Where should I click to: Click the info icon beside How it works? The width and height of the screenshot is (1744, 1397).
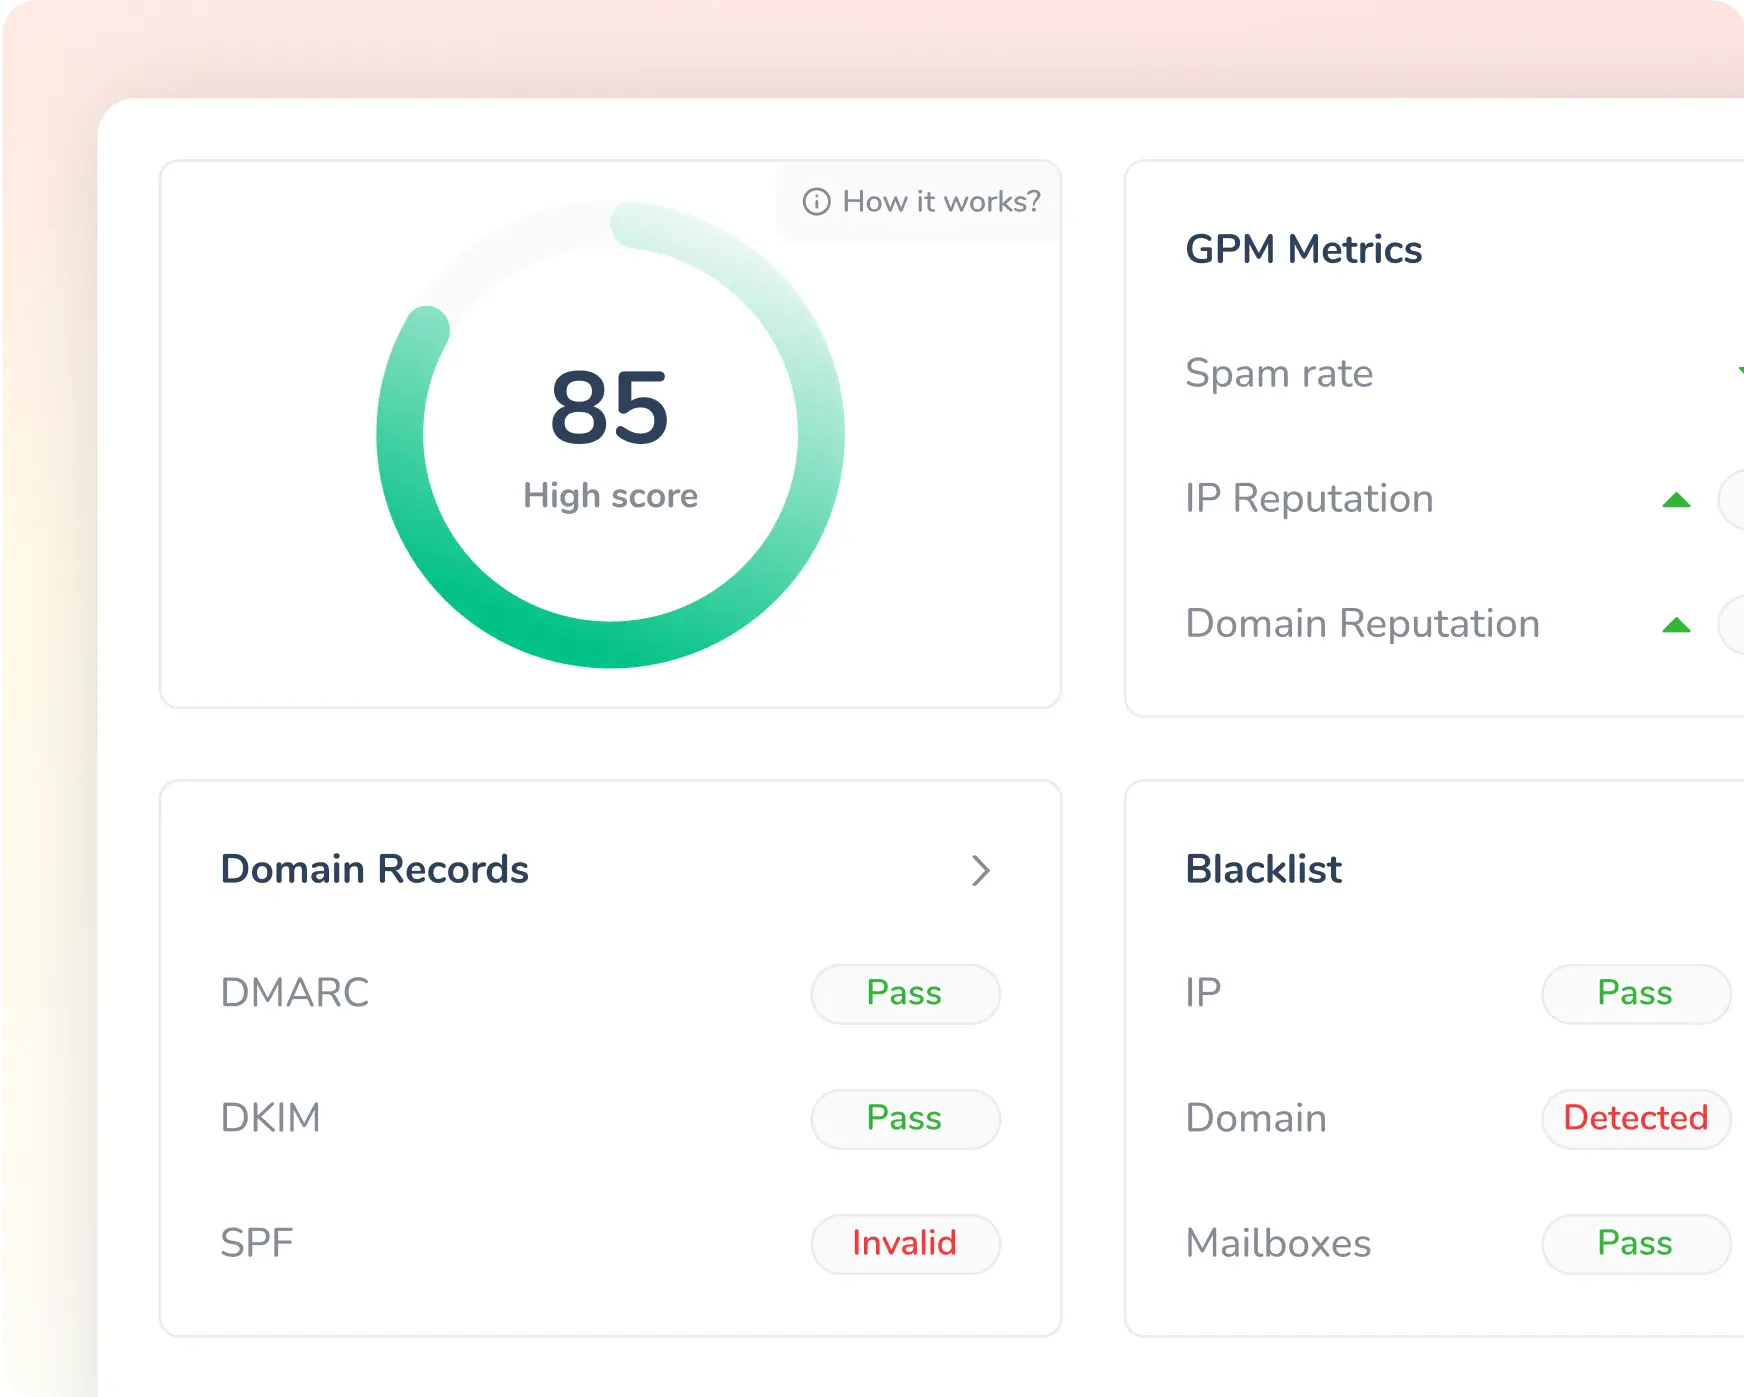pos(816,202)
